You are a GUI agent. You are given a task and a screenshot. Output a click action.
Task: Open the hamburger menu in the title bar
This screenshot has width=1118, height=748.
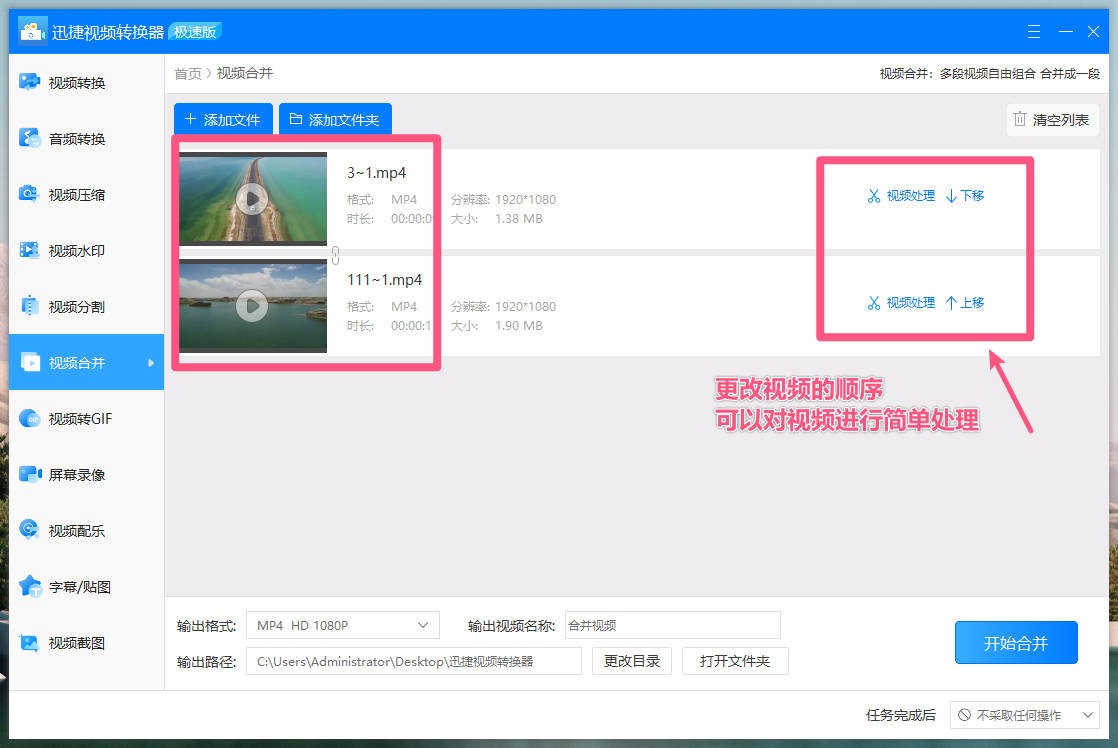pos(1033,31)
